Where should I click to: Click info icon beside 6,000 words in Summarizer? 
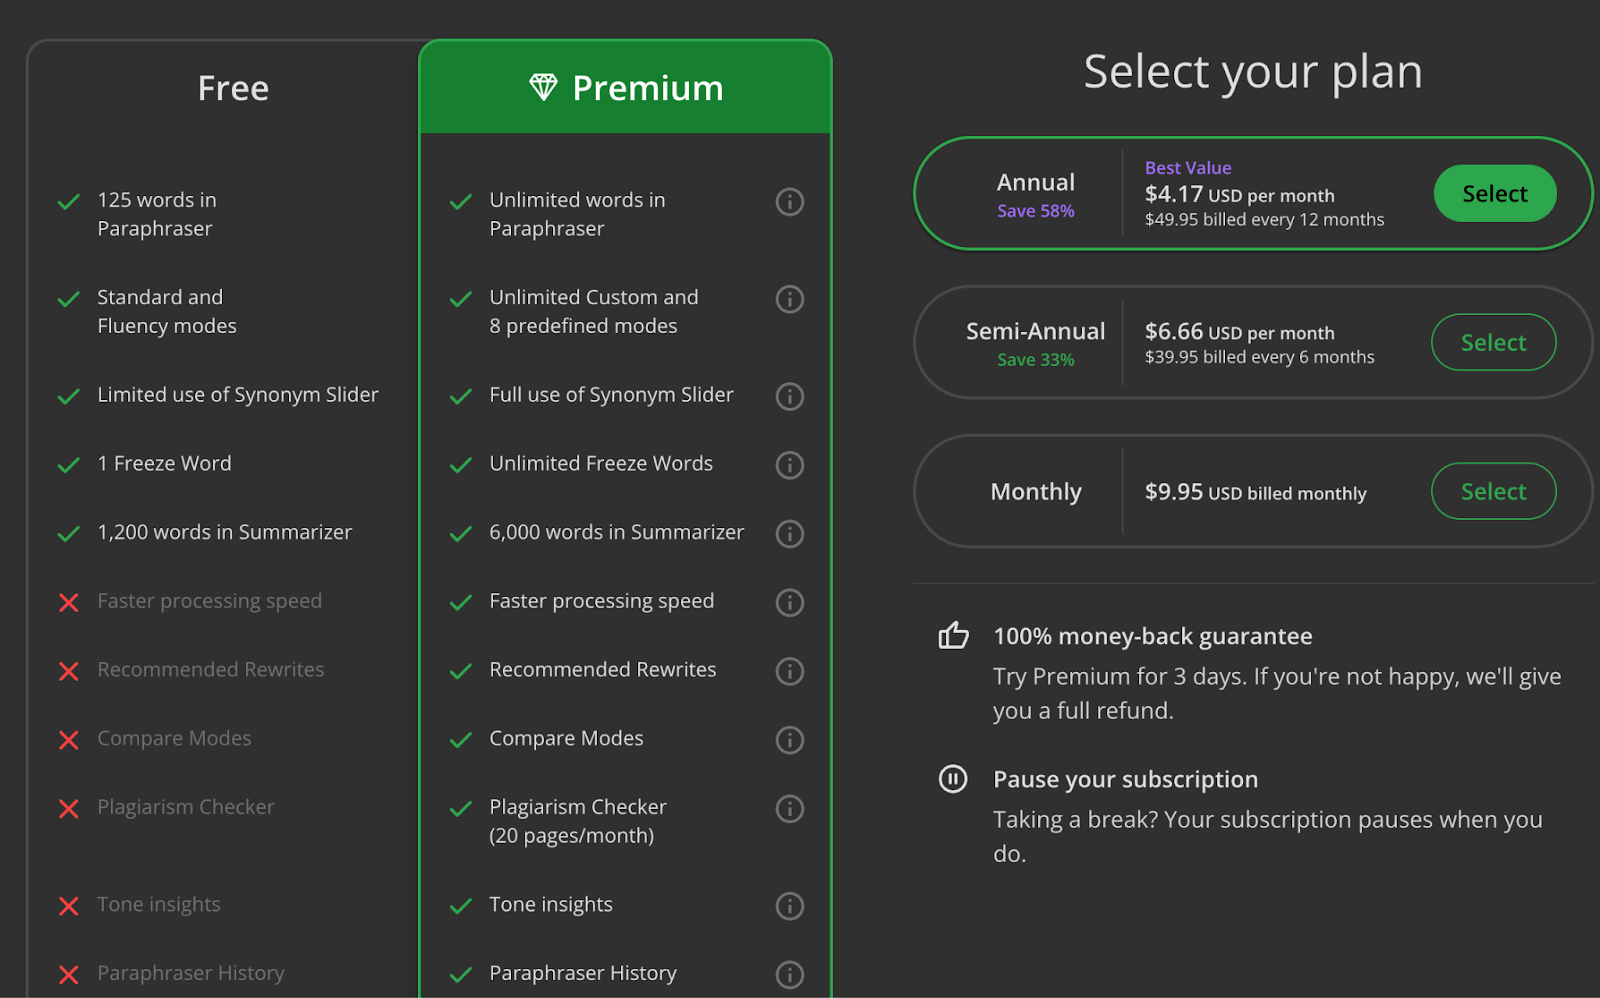[x=790, y=534]
